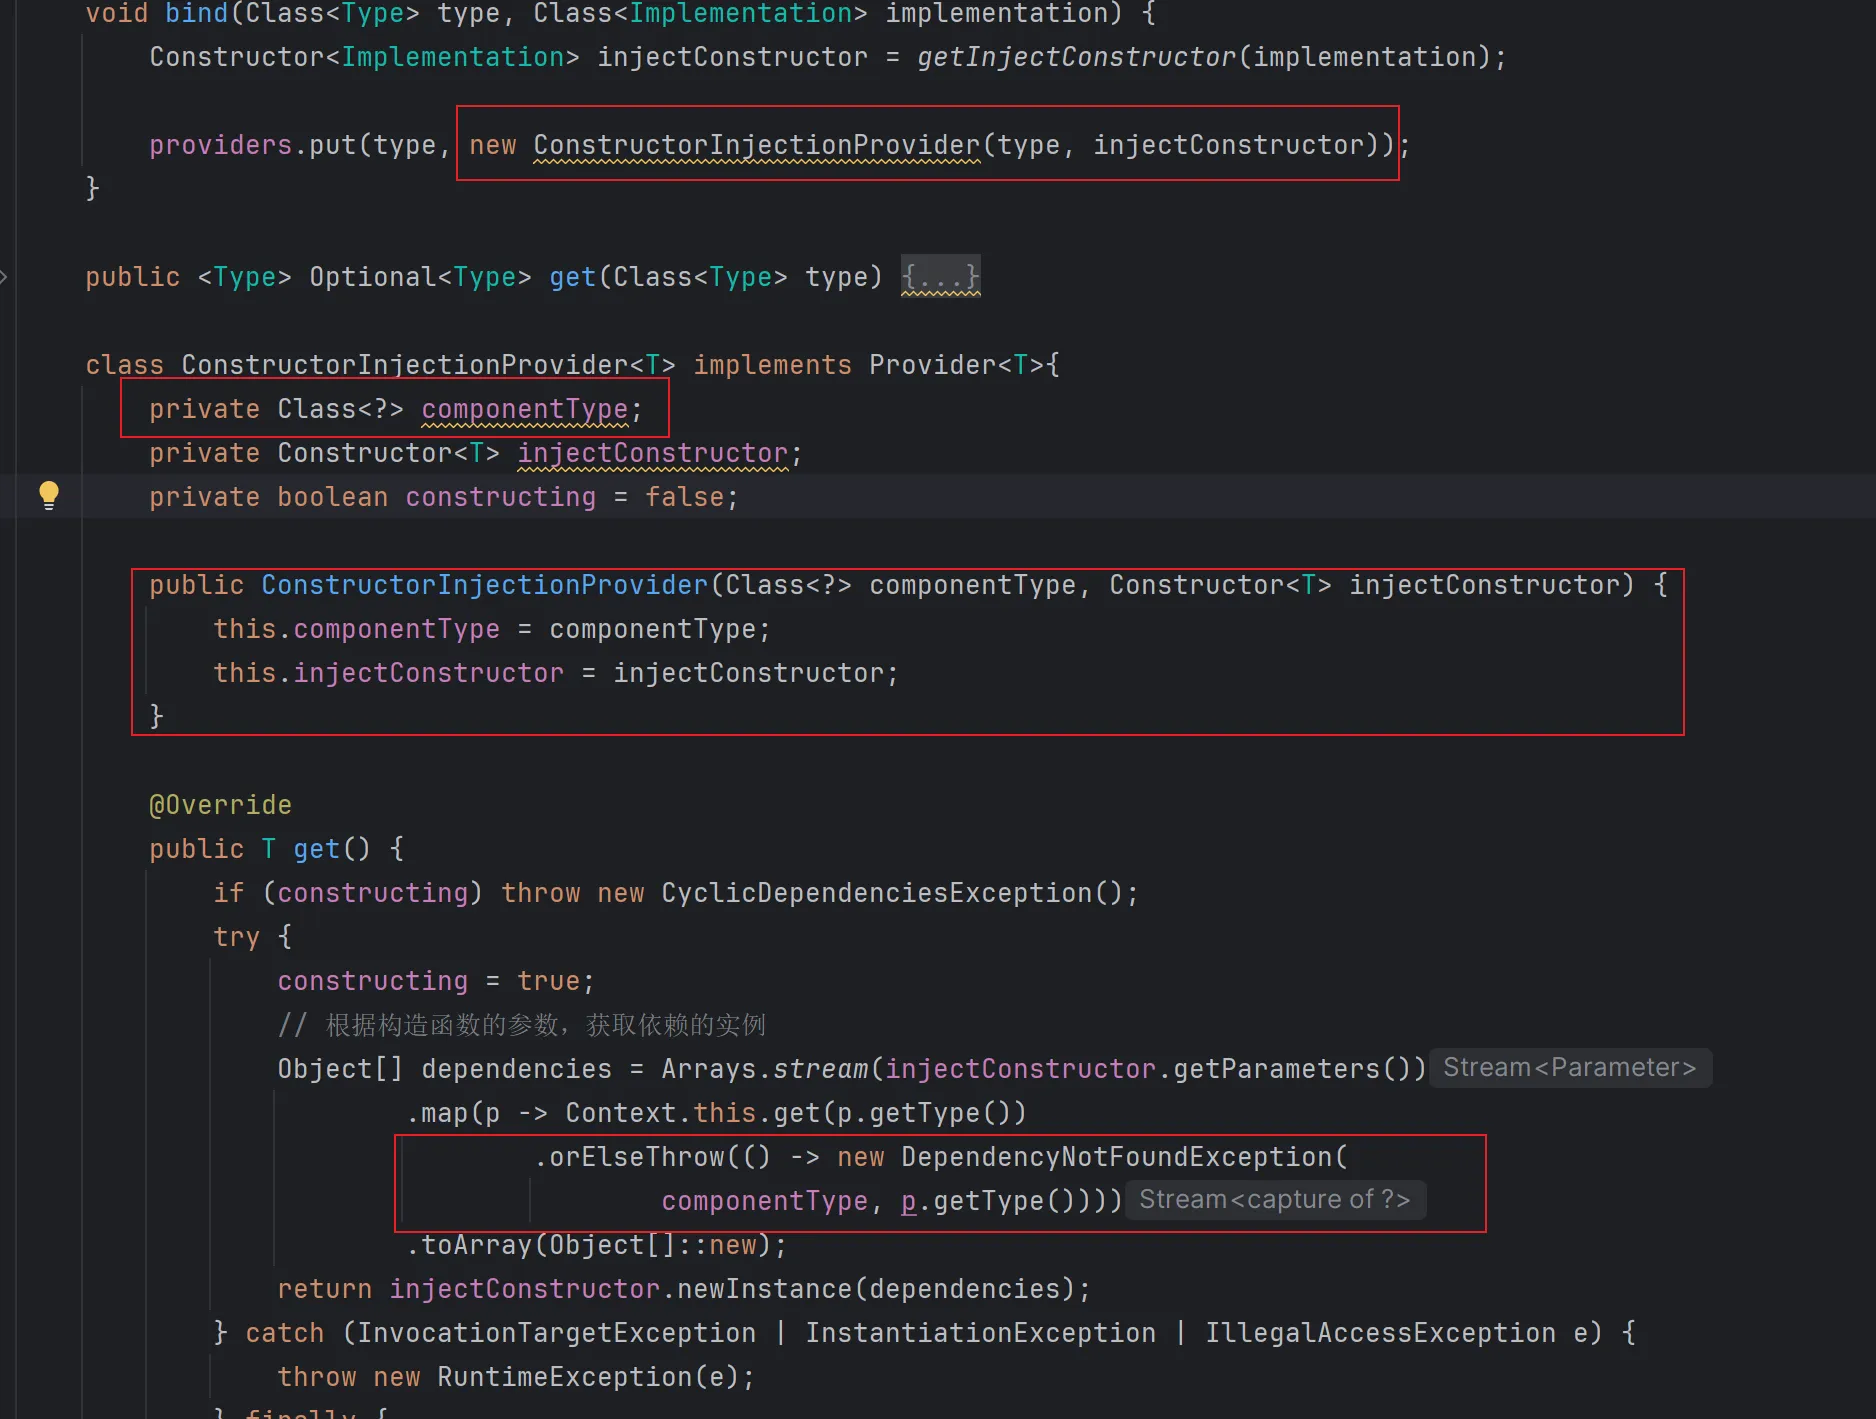The width and height of the screenshot is (1876, 1419).
Task: Click the Stream<capture of ?> inlay hint
Action: coord(1274,1200)
